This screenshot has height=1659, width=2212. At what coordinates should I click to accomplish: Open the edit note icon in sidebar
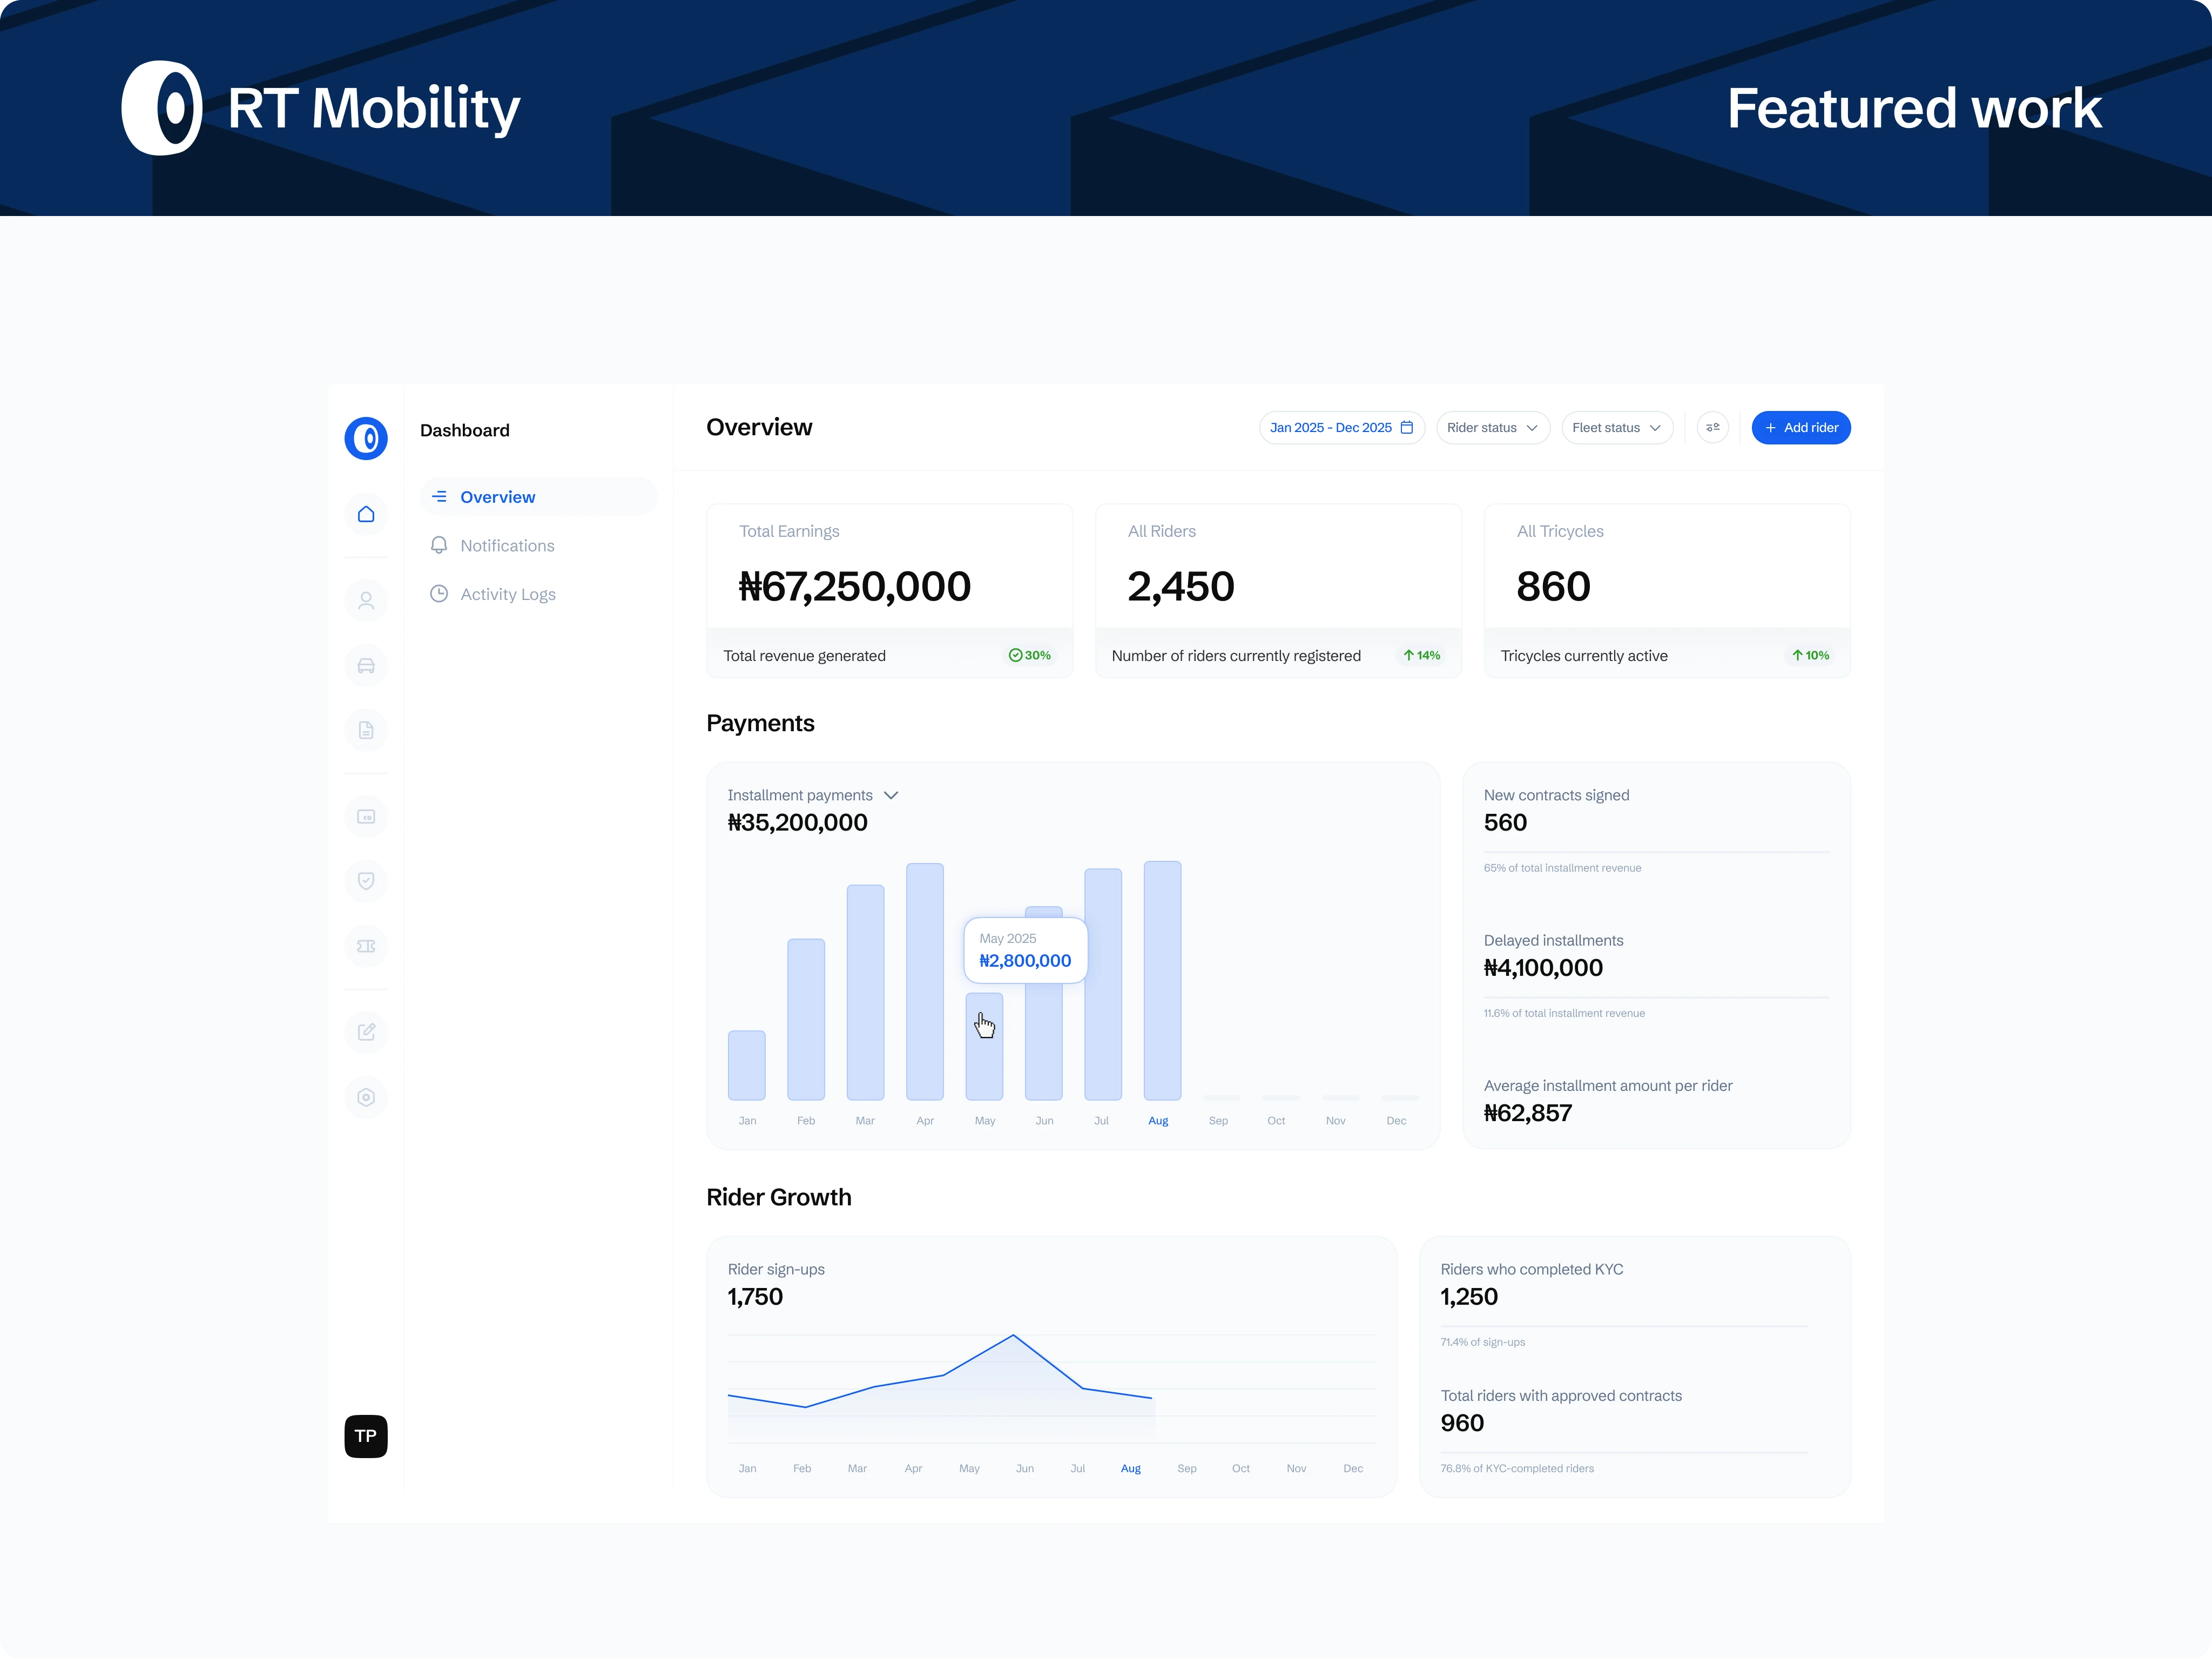366,1032
